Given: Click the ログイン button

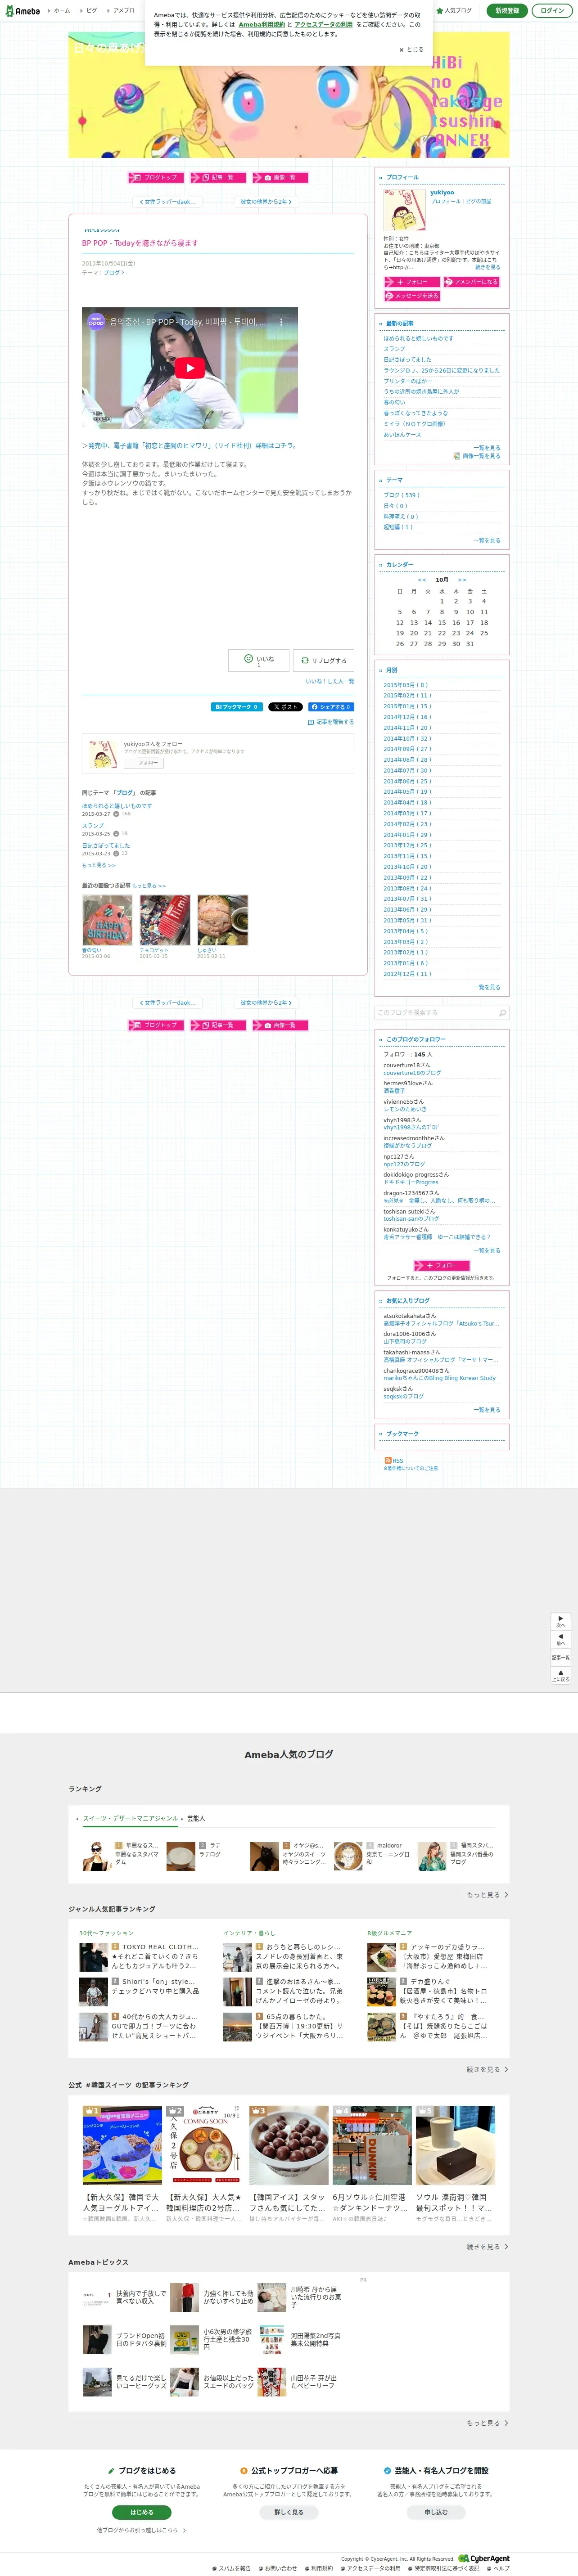Looking at the screenshot, I should pyautogui.click(x=551, y=11).
